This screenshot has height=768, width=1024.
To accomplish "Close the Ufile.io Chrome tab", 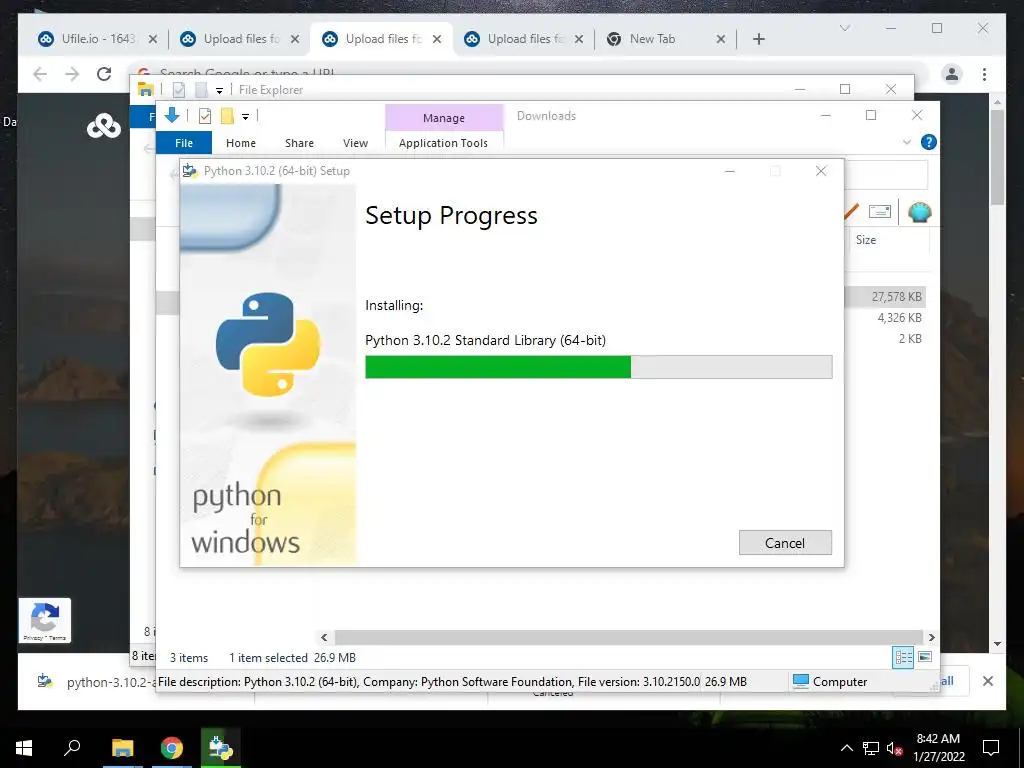I will coord(153,39).
